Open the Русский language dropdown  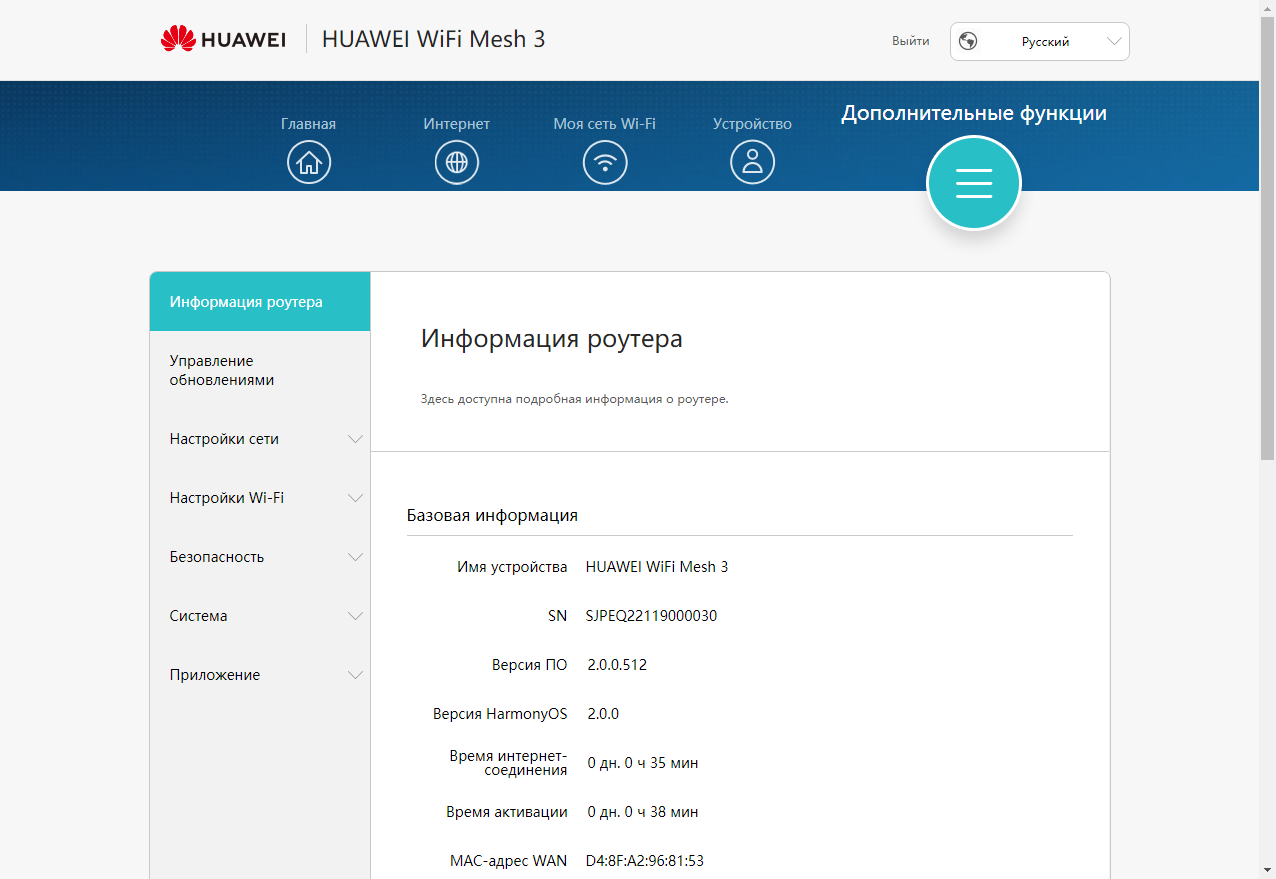(1040, 42)
